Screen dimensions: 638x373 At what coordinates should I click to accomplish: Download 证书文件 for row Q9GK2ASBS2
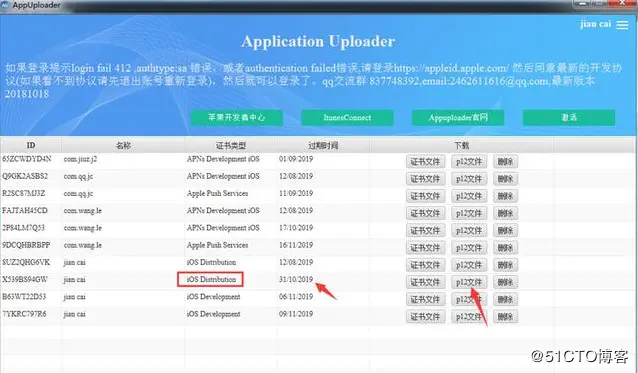click(x=425, y=179)
